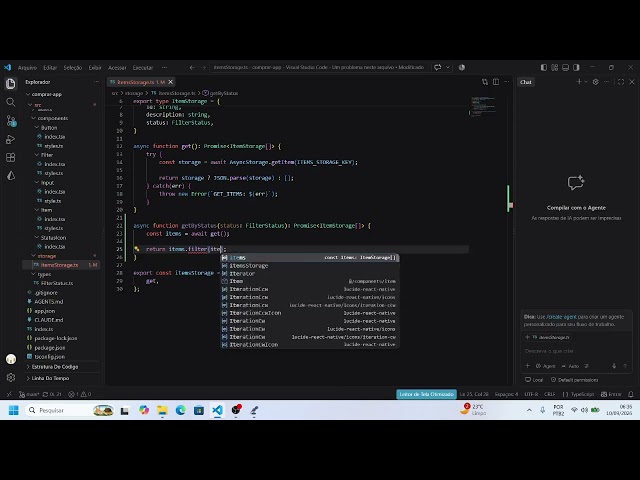Screen dimensions: 640x480
Task: Open the compare changes icon in the editor toolbar
Action: pyautogui.click(x=485, y=82)
